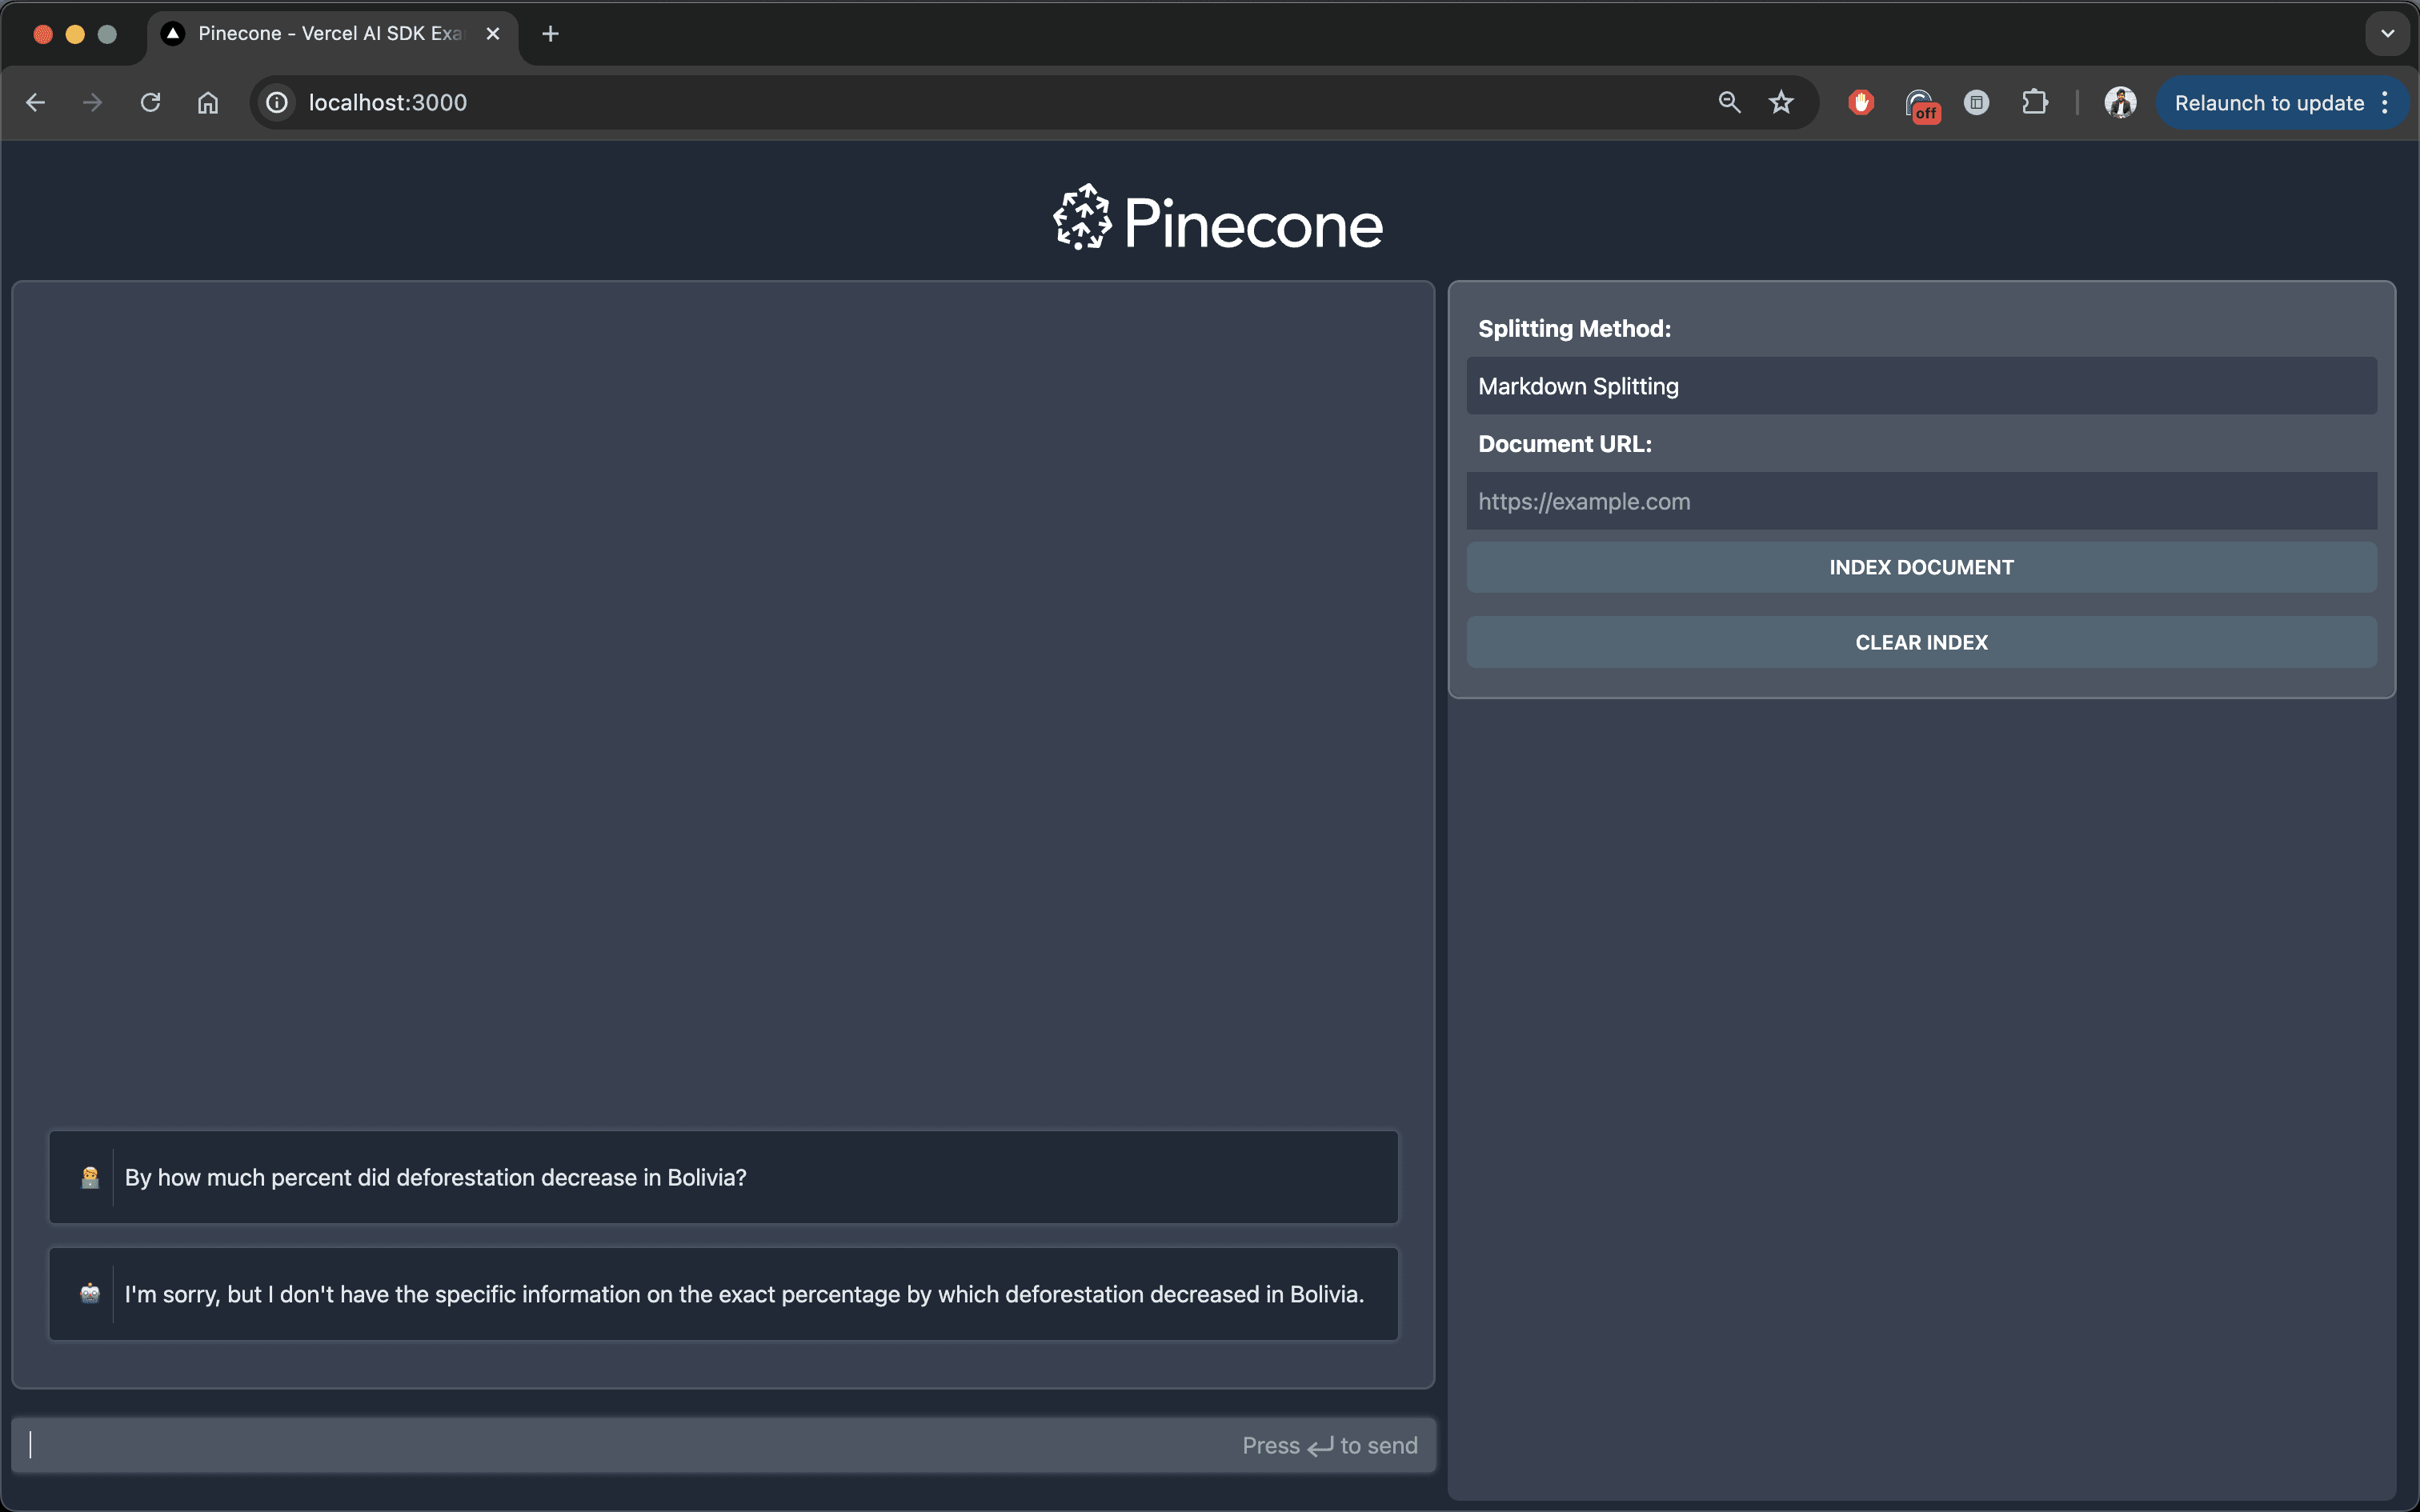This screenshot has height=1512, width=2420.
Task: Open a new tab with plus button
Action: click(x=550, y=34)
